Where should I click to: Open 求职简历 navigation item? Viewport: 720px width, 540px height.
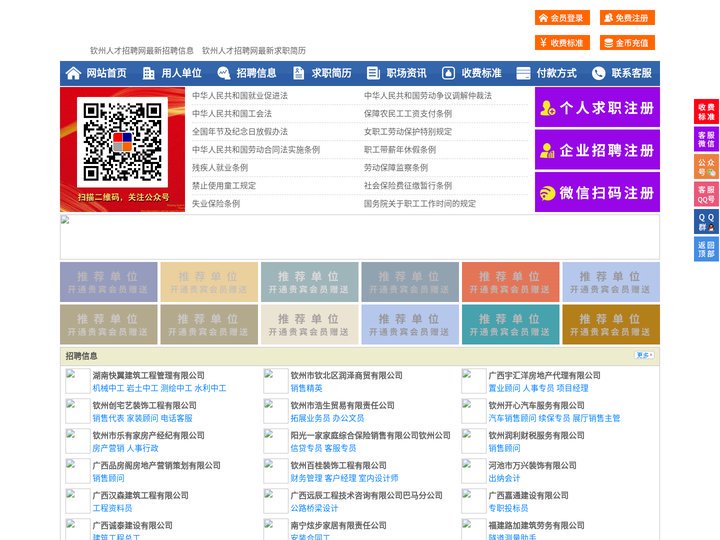click(x=332, y=73)
